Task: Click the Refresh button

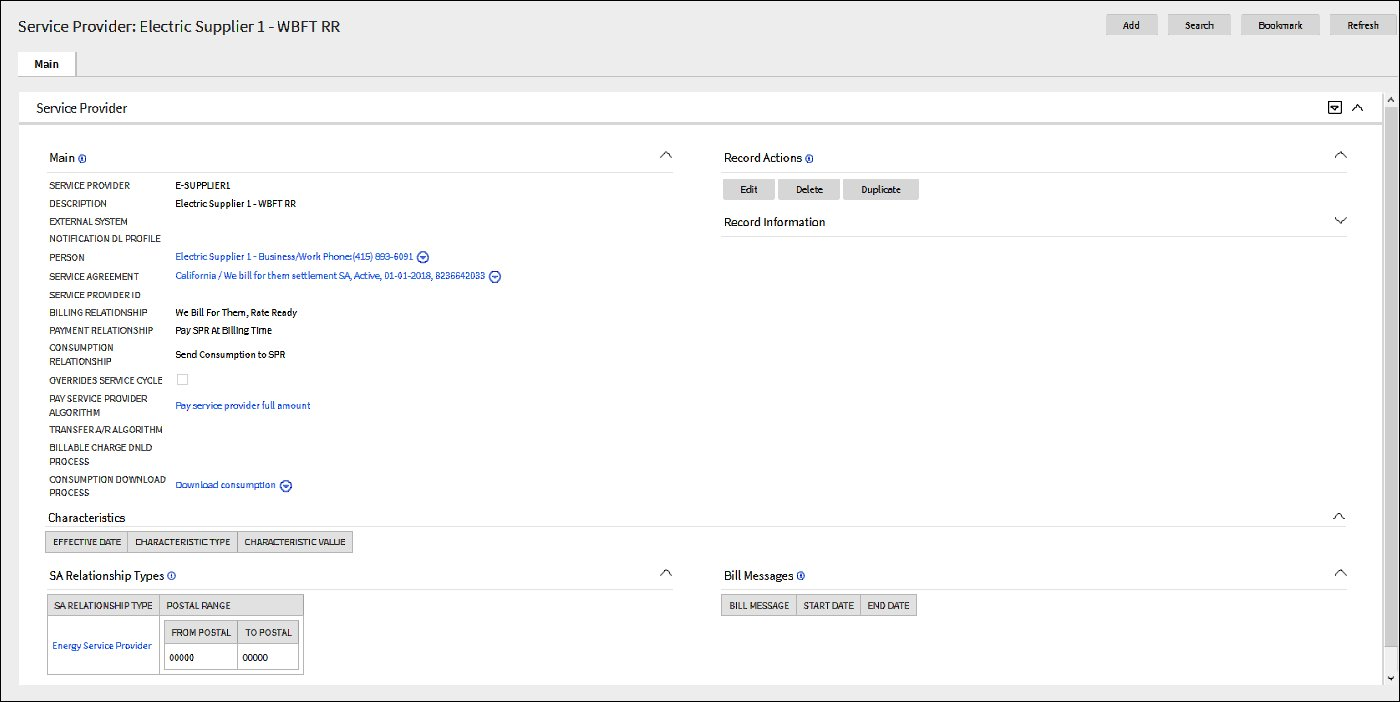Action: point(1362,24)
